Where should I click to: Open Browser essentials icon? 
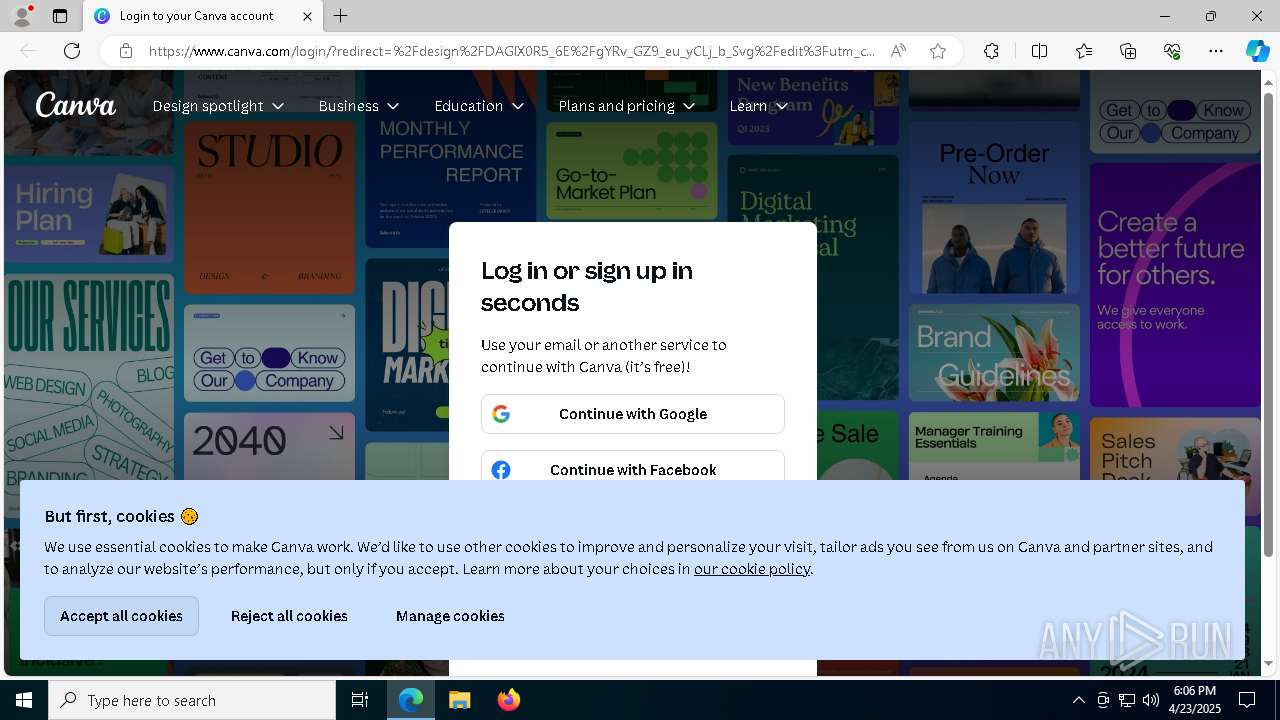tap(1172, 51)
